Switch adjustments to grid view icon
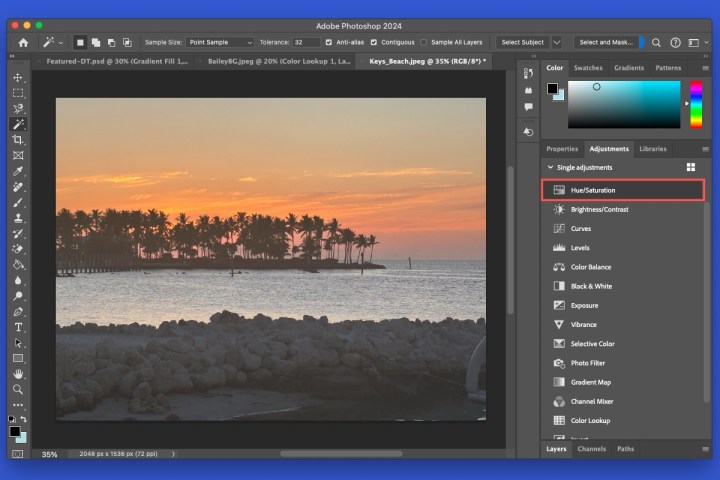The image size is (720, 480). pyautogui.click(x=690, y=167)
